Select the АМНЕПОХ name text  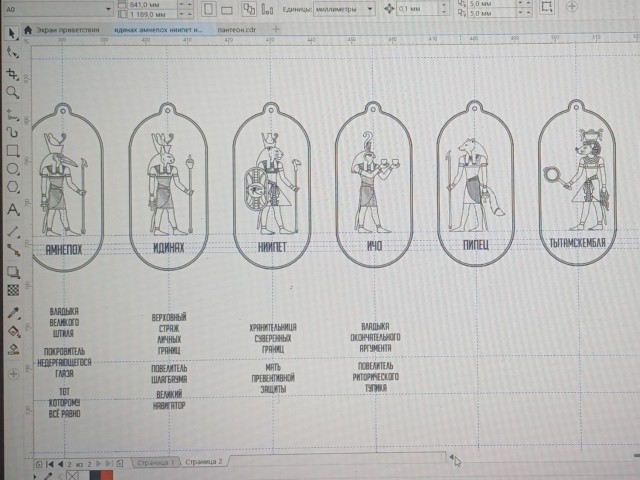64,250
